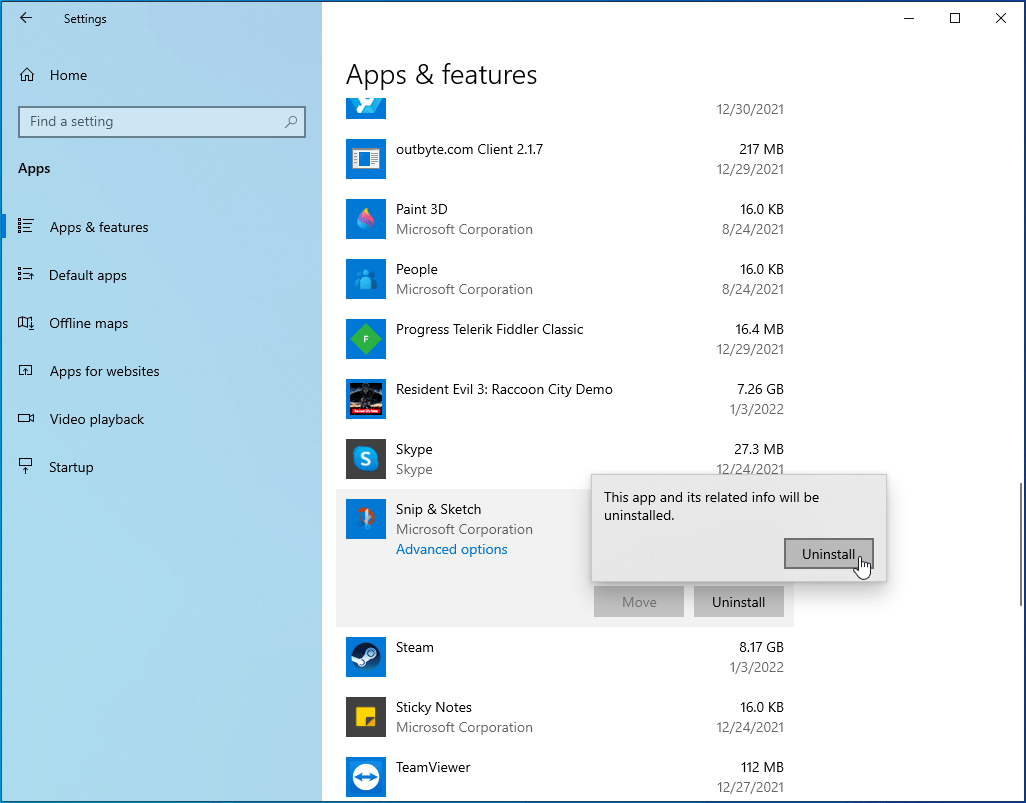The height and width of the screenshot is (803, 1026).
Task: Open Video playback settings
Action: (97, 419)
